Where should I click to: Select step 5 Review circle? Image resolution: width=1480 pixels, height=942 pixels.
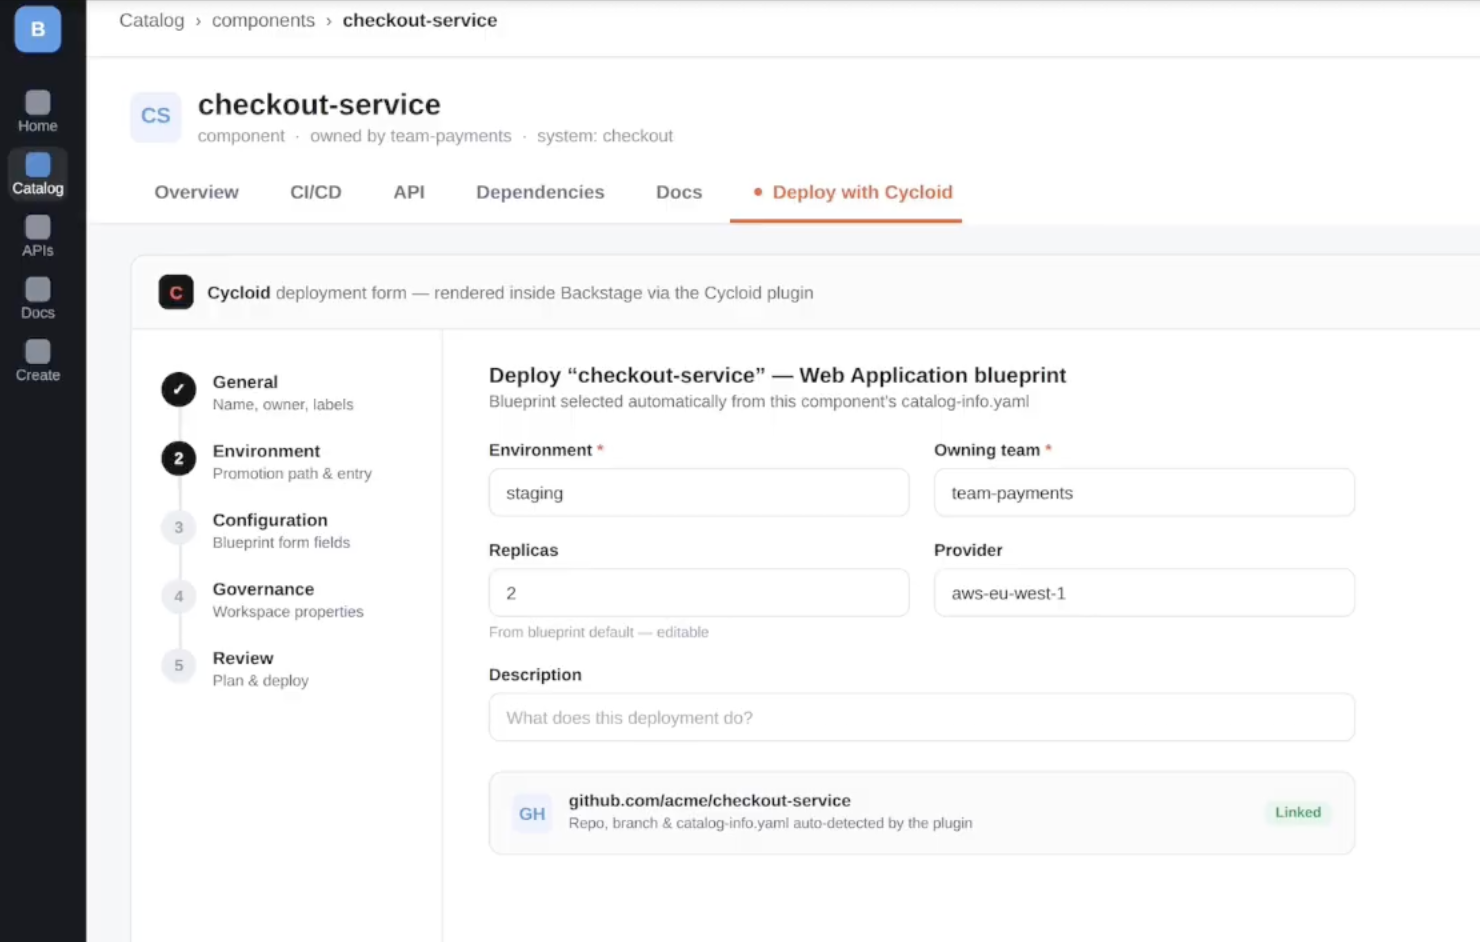(179, 665)
